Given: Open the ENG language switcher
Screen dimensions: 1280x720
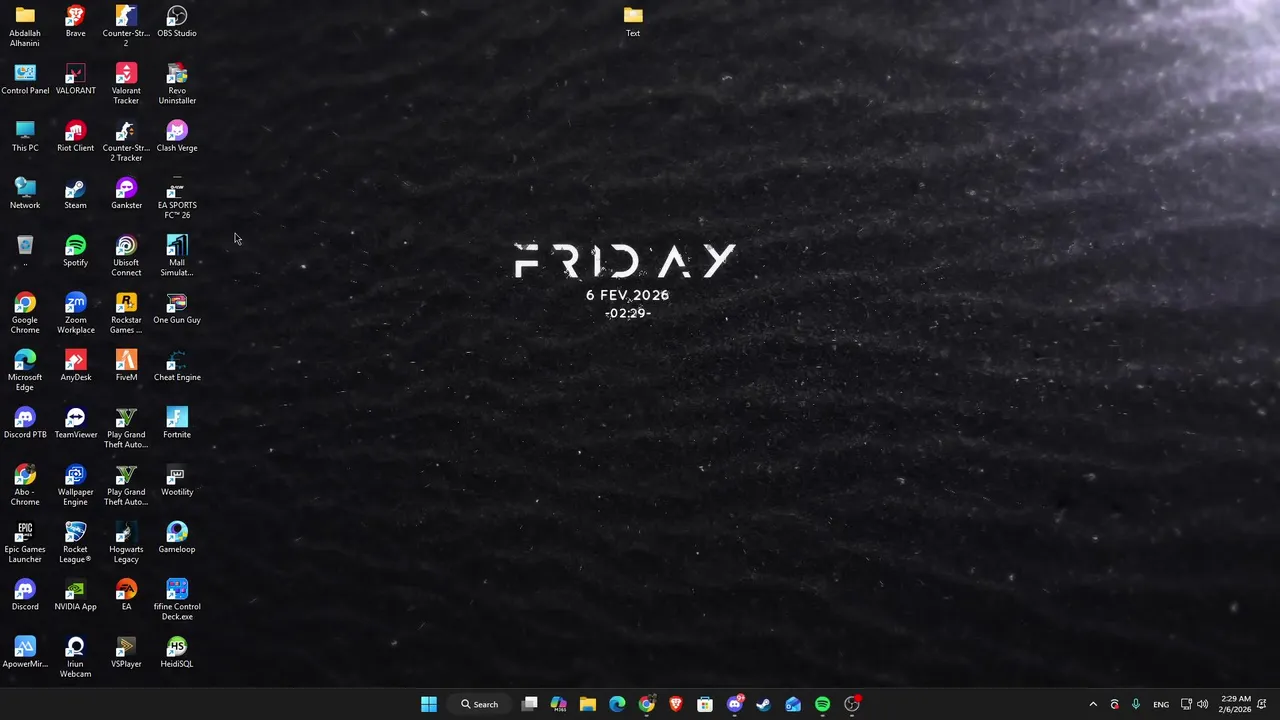Looking at the screenshot, I should (x=1161, y=704).
